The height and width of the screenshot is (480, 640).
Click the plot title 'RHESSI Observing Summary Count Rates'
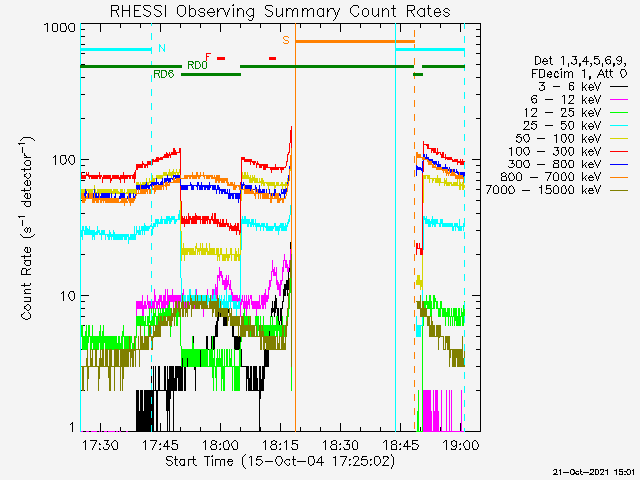coord(280,11)
